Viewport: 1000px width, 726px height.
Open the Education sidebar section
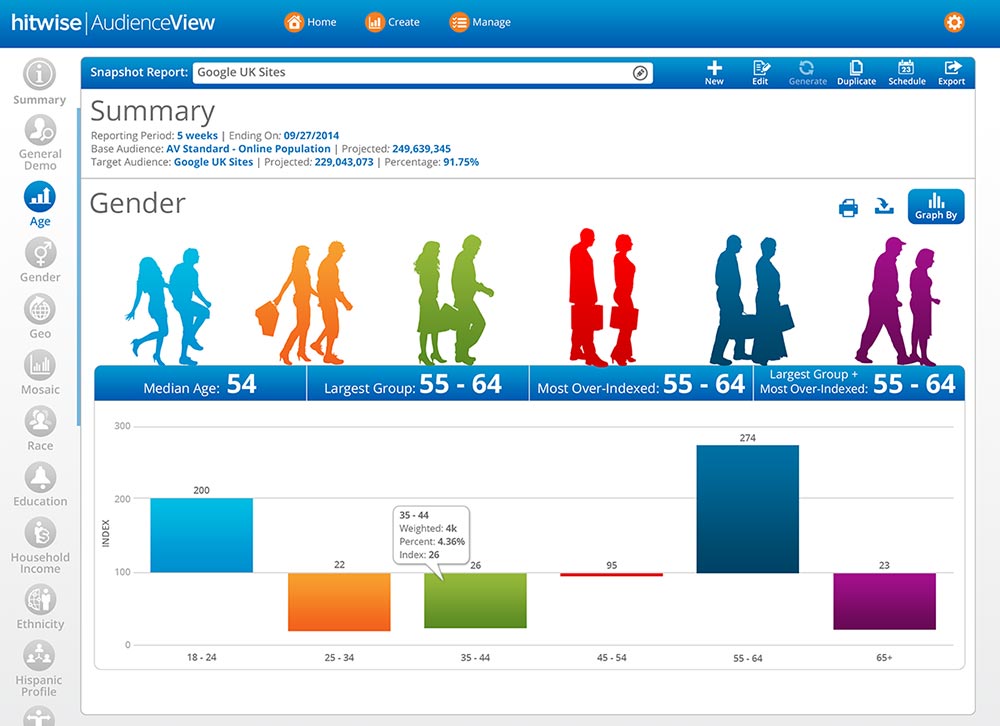pyautogui.click(x=40, y=484)
